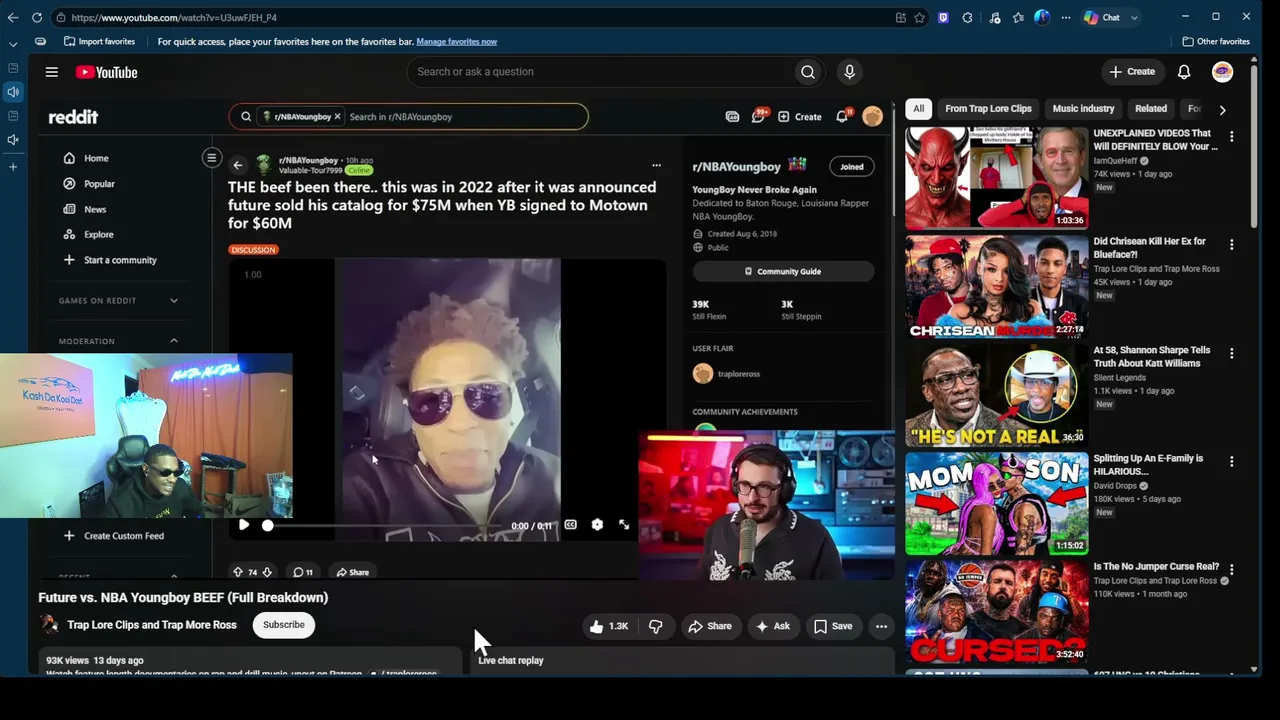Screen dimensions: 1280x720
Task: Go back with the Reddit post arrow
Action: (238, 165)
